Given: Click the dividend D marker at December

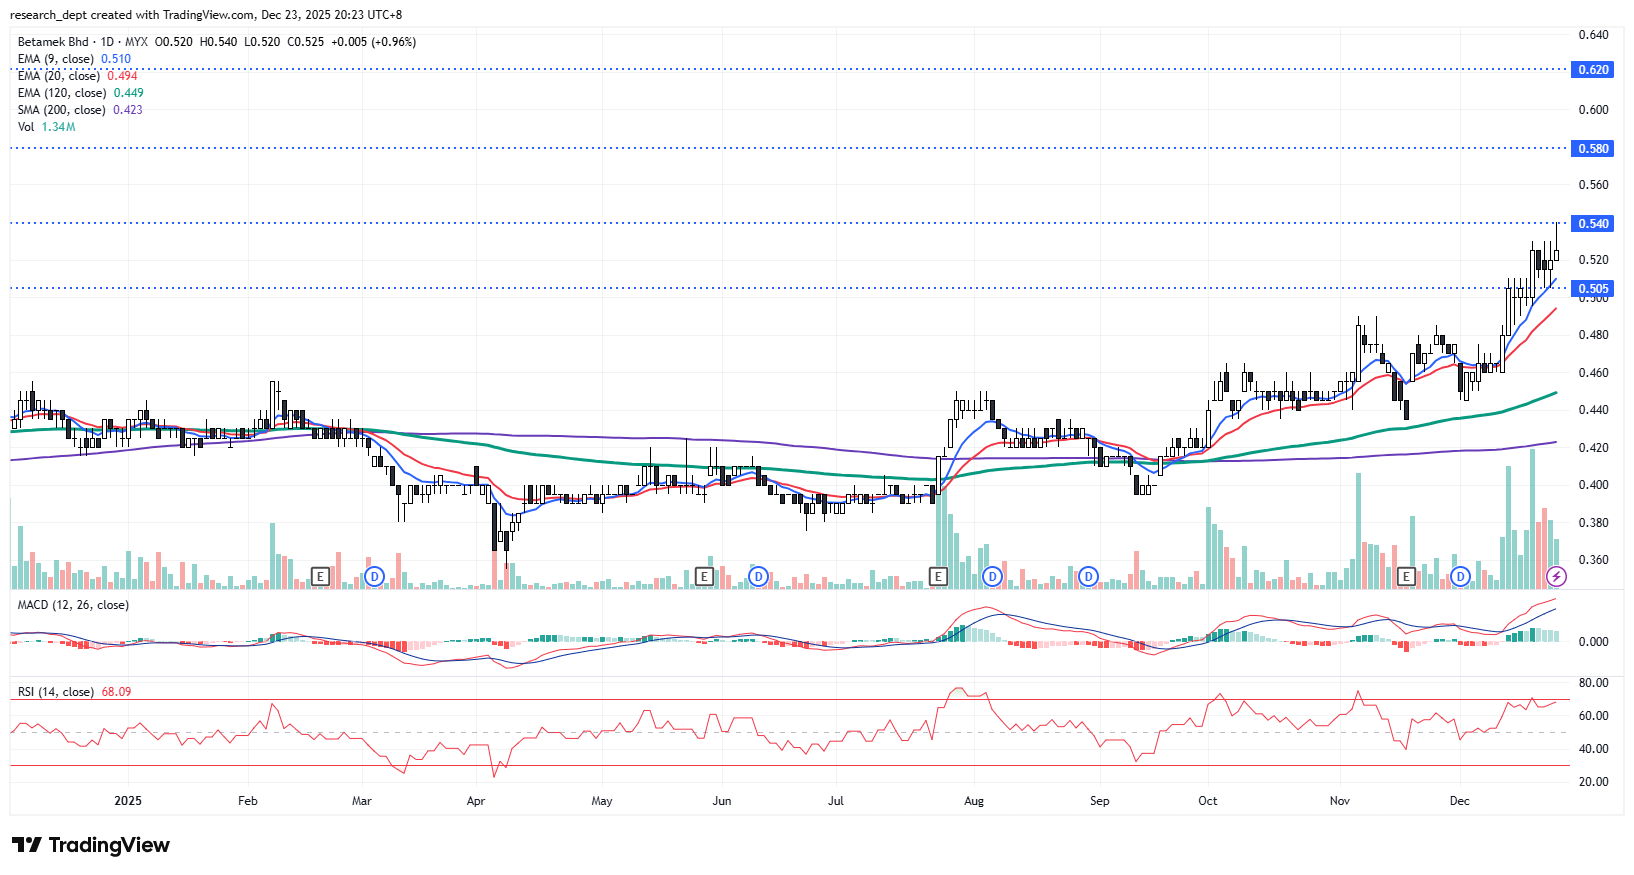Looking at the screenshot, I should (1460, 576).
